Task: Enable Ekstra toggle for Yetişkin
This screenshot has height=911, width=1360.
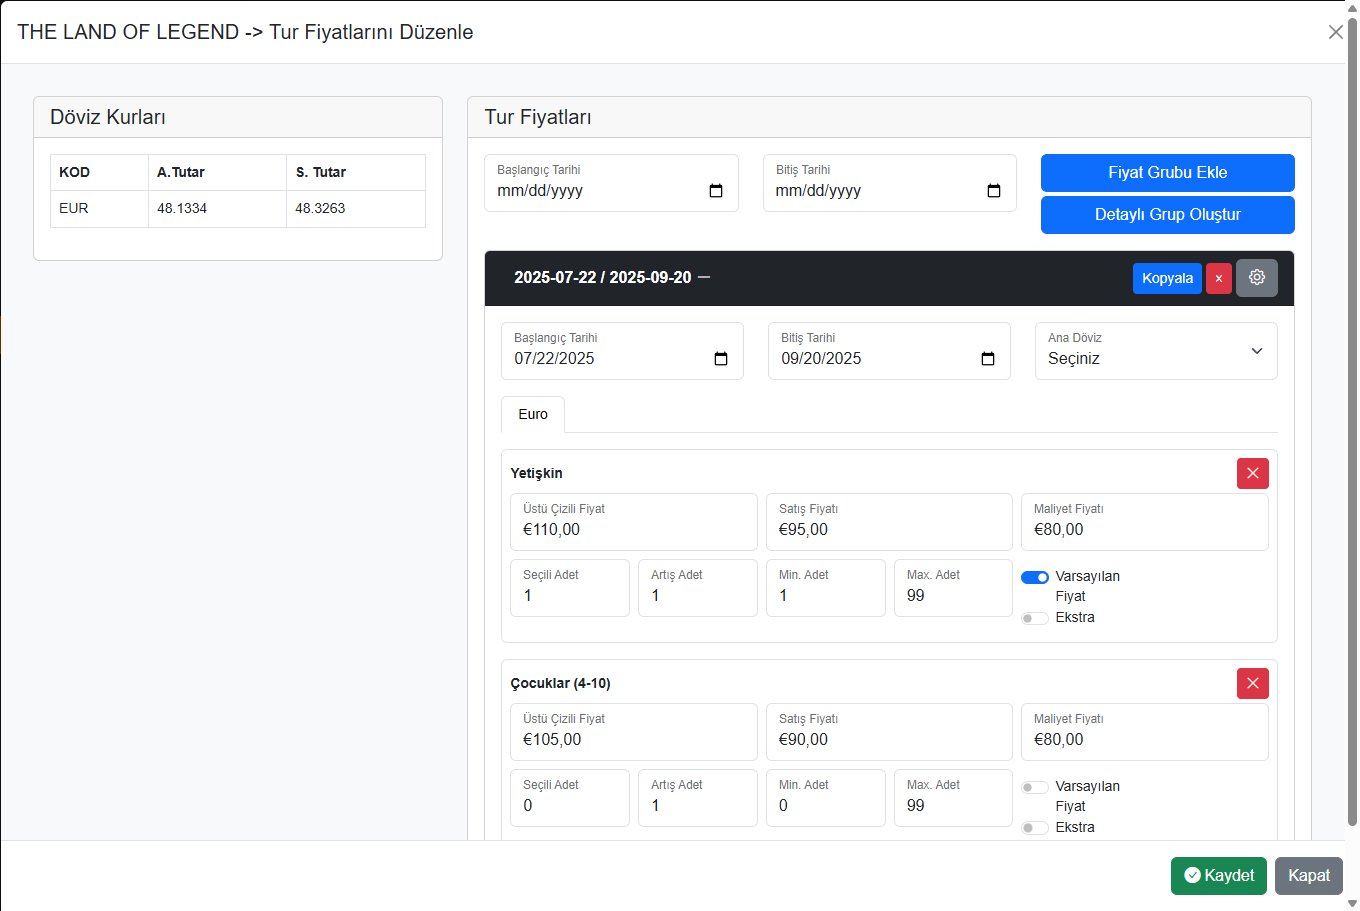Action: pos(1035,618)
